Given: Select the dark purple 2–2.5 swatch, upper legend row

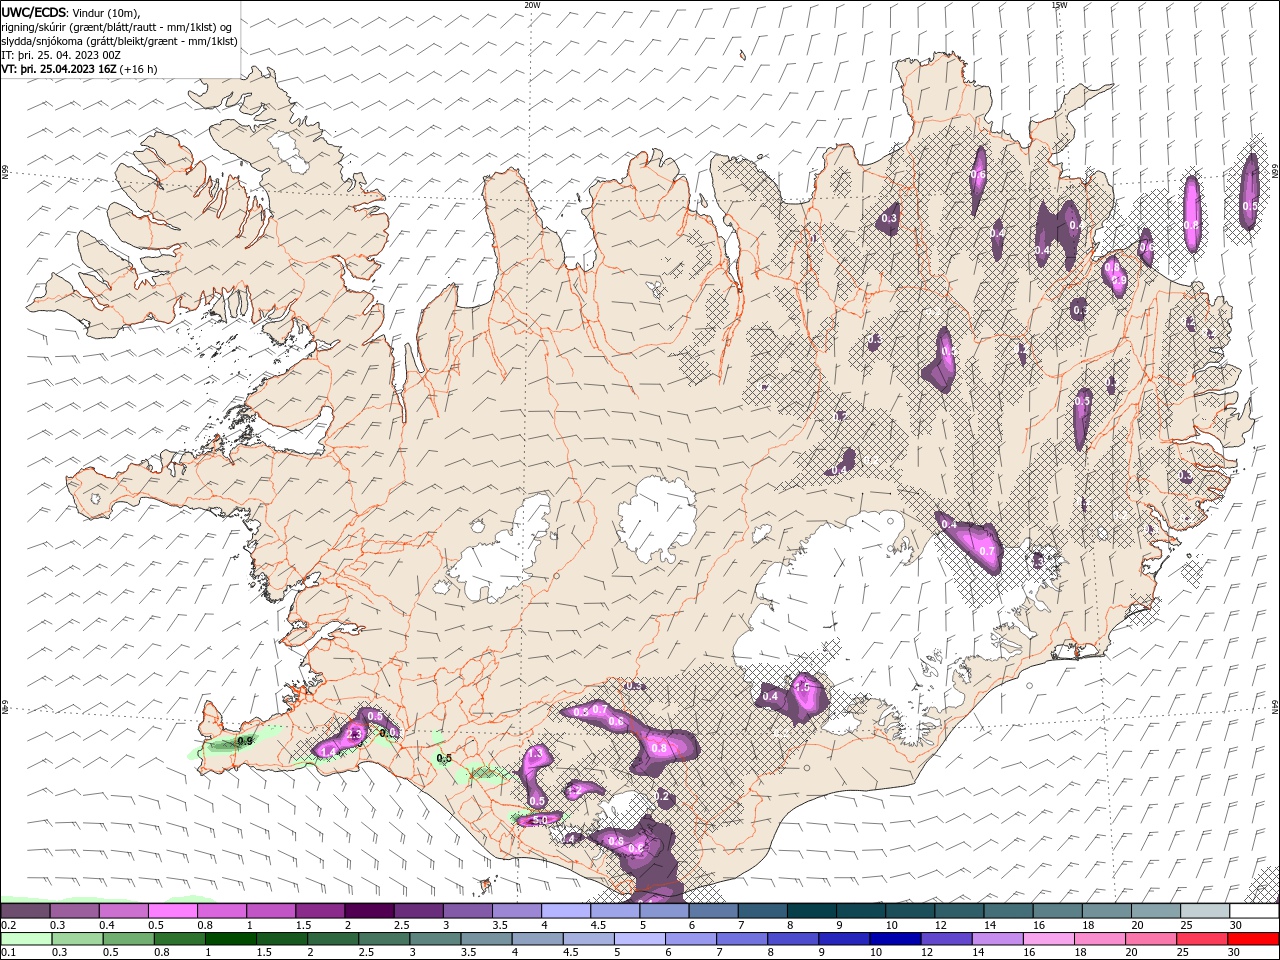Looking at the screenshot, I should tap(369, 911).
